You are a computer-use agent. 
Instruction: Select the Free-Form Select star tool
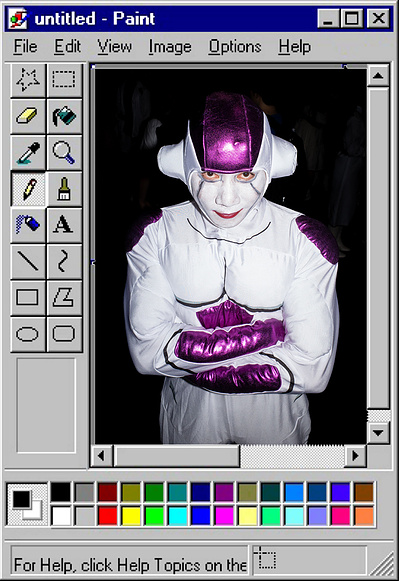tap(28, 80)
